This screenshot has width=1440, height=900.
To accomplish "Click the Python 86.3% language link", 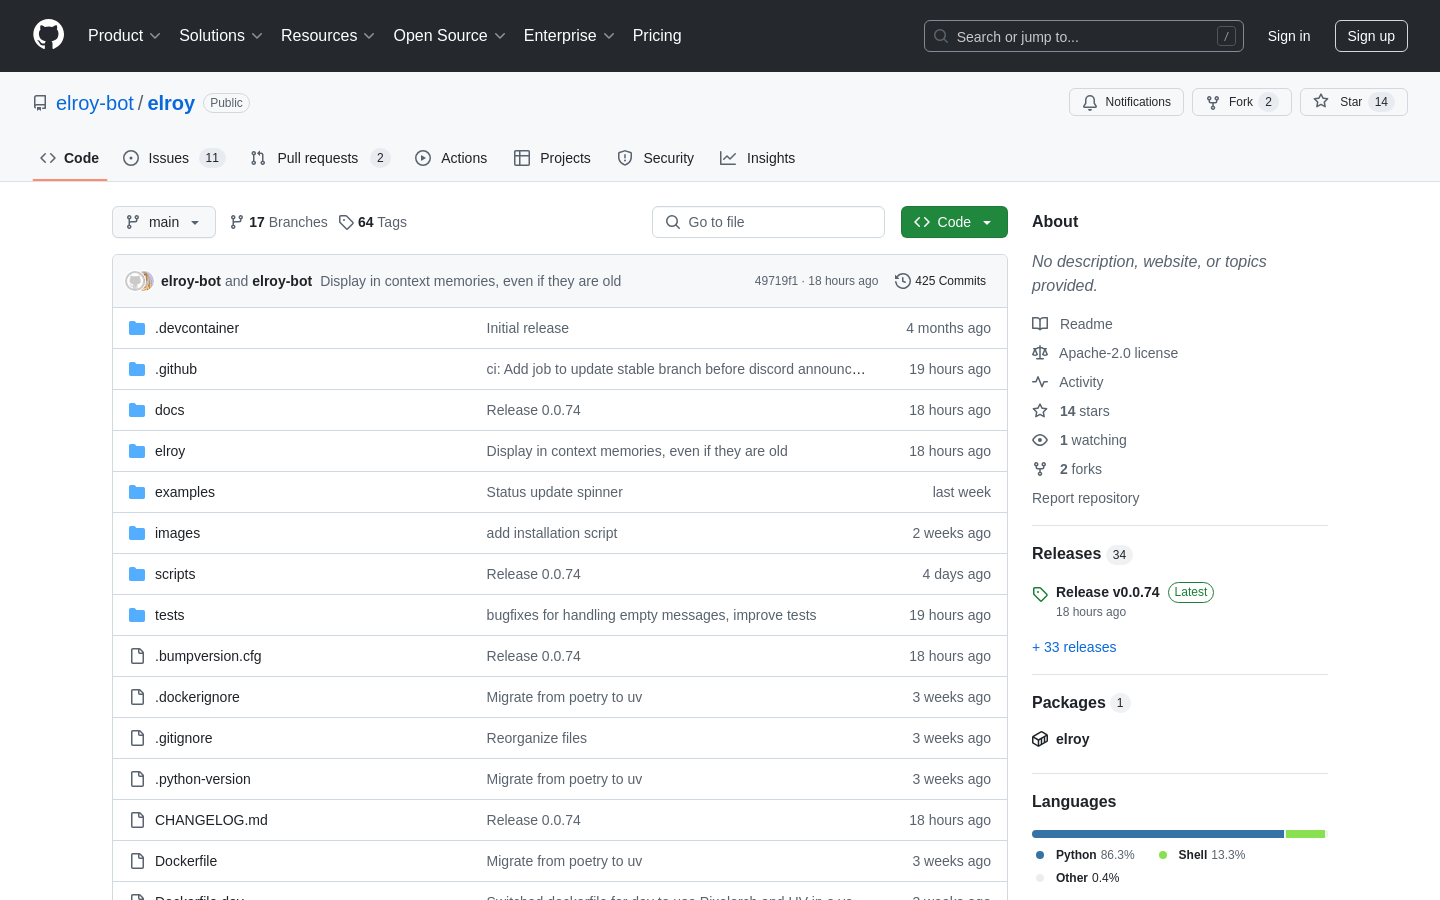I will point(1085,855).
